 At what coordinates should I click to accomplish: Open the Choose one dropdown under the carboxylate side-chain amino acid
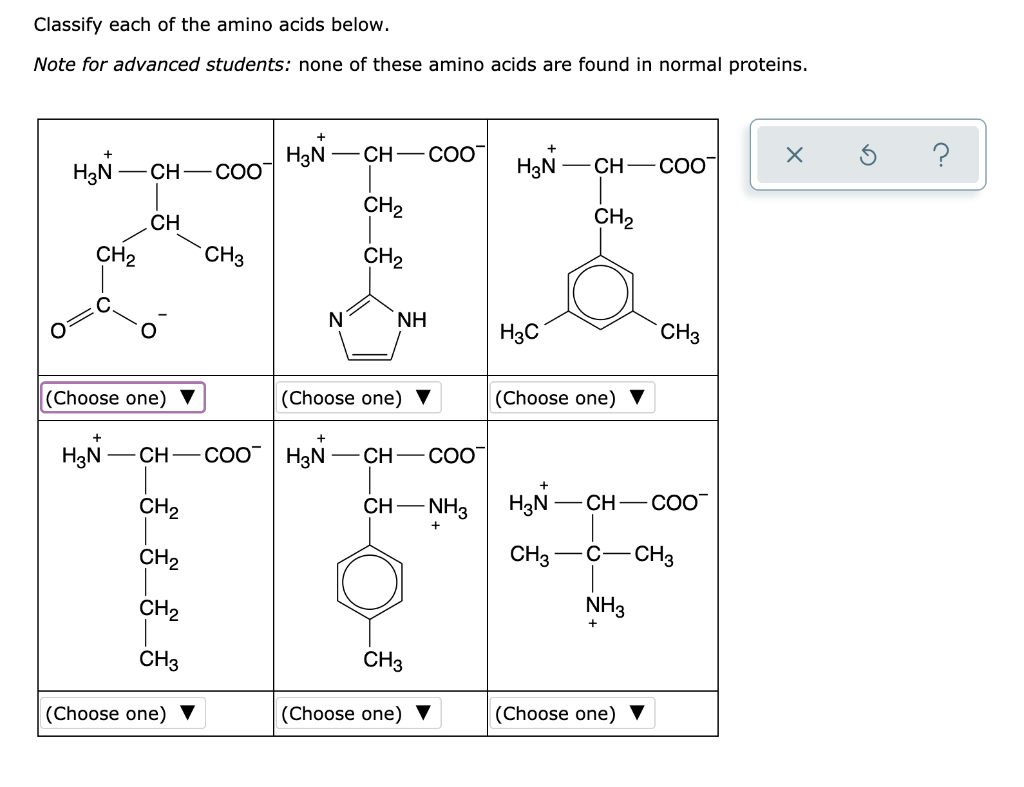click(122, 398)
